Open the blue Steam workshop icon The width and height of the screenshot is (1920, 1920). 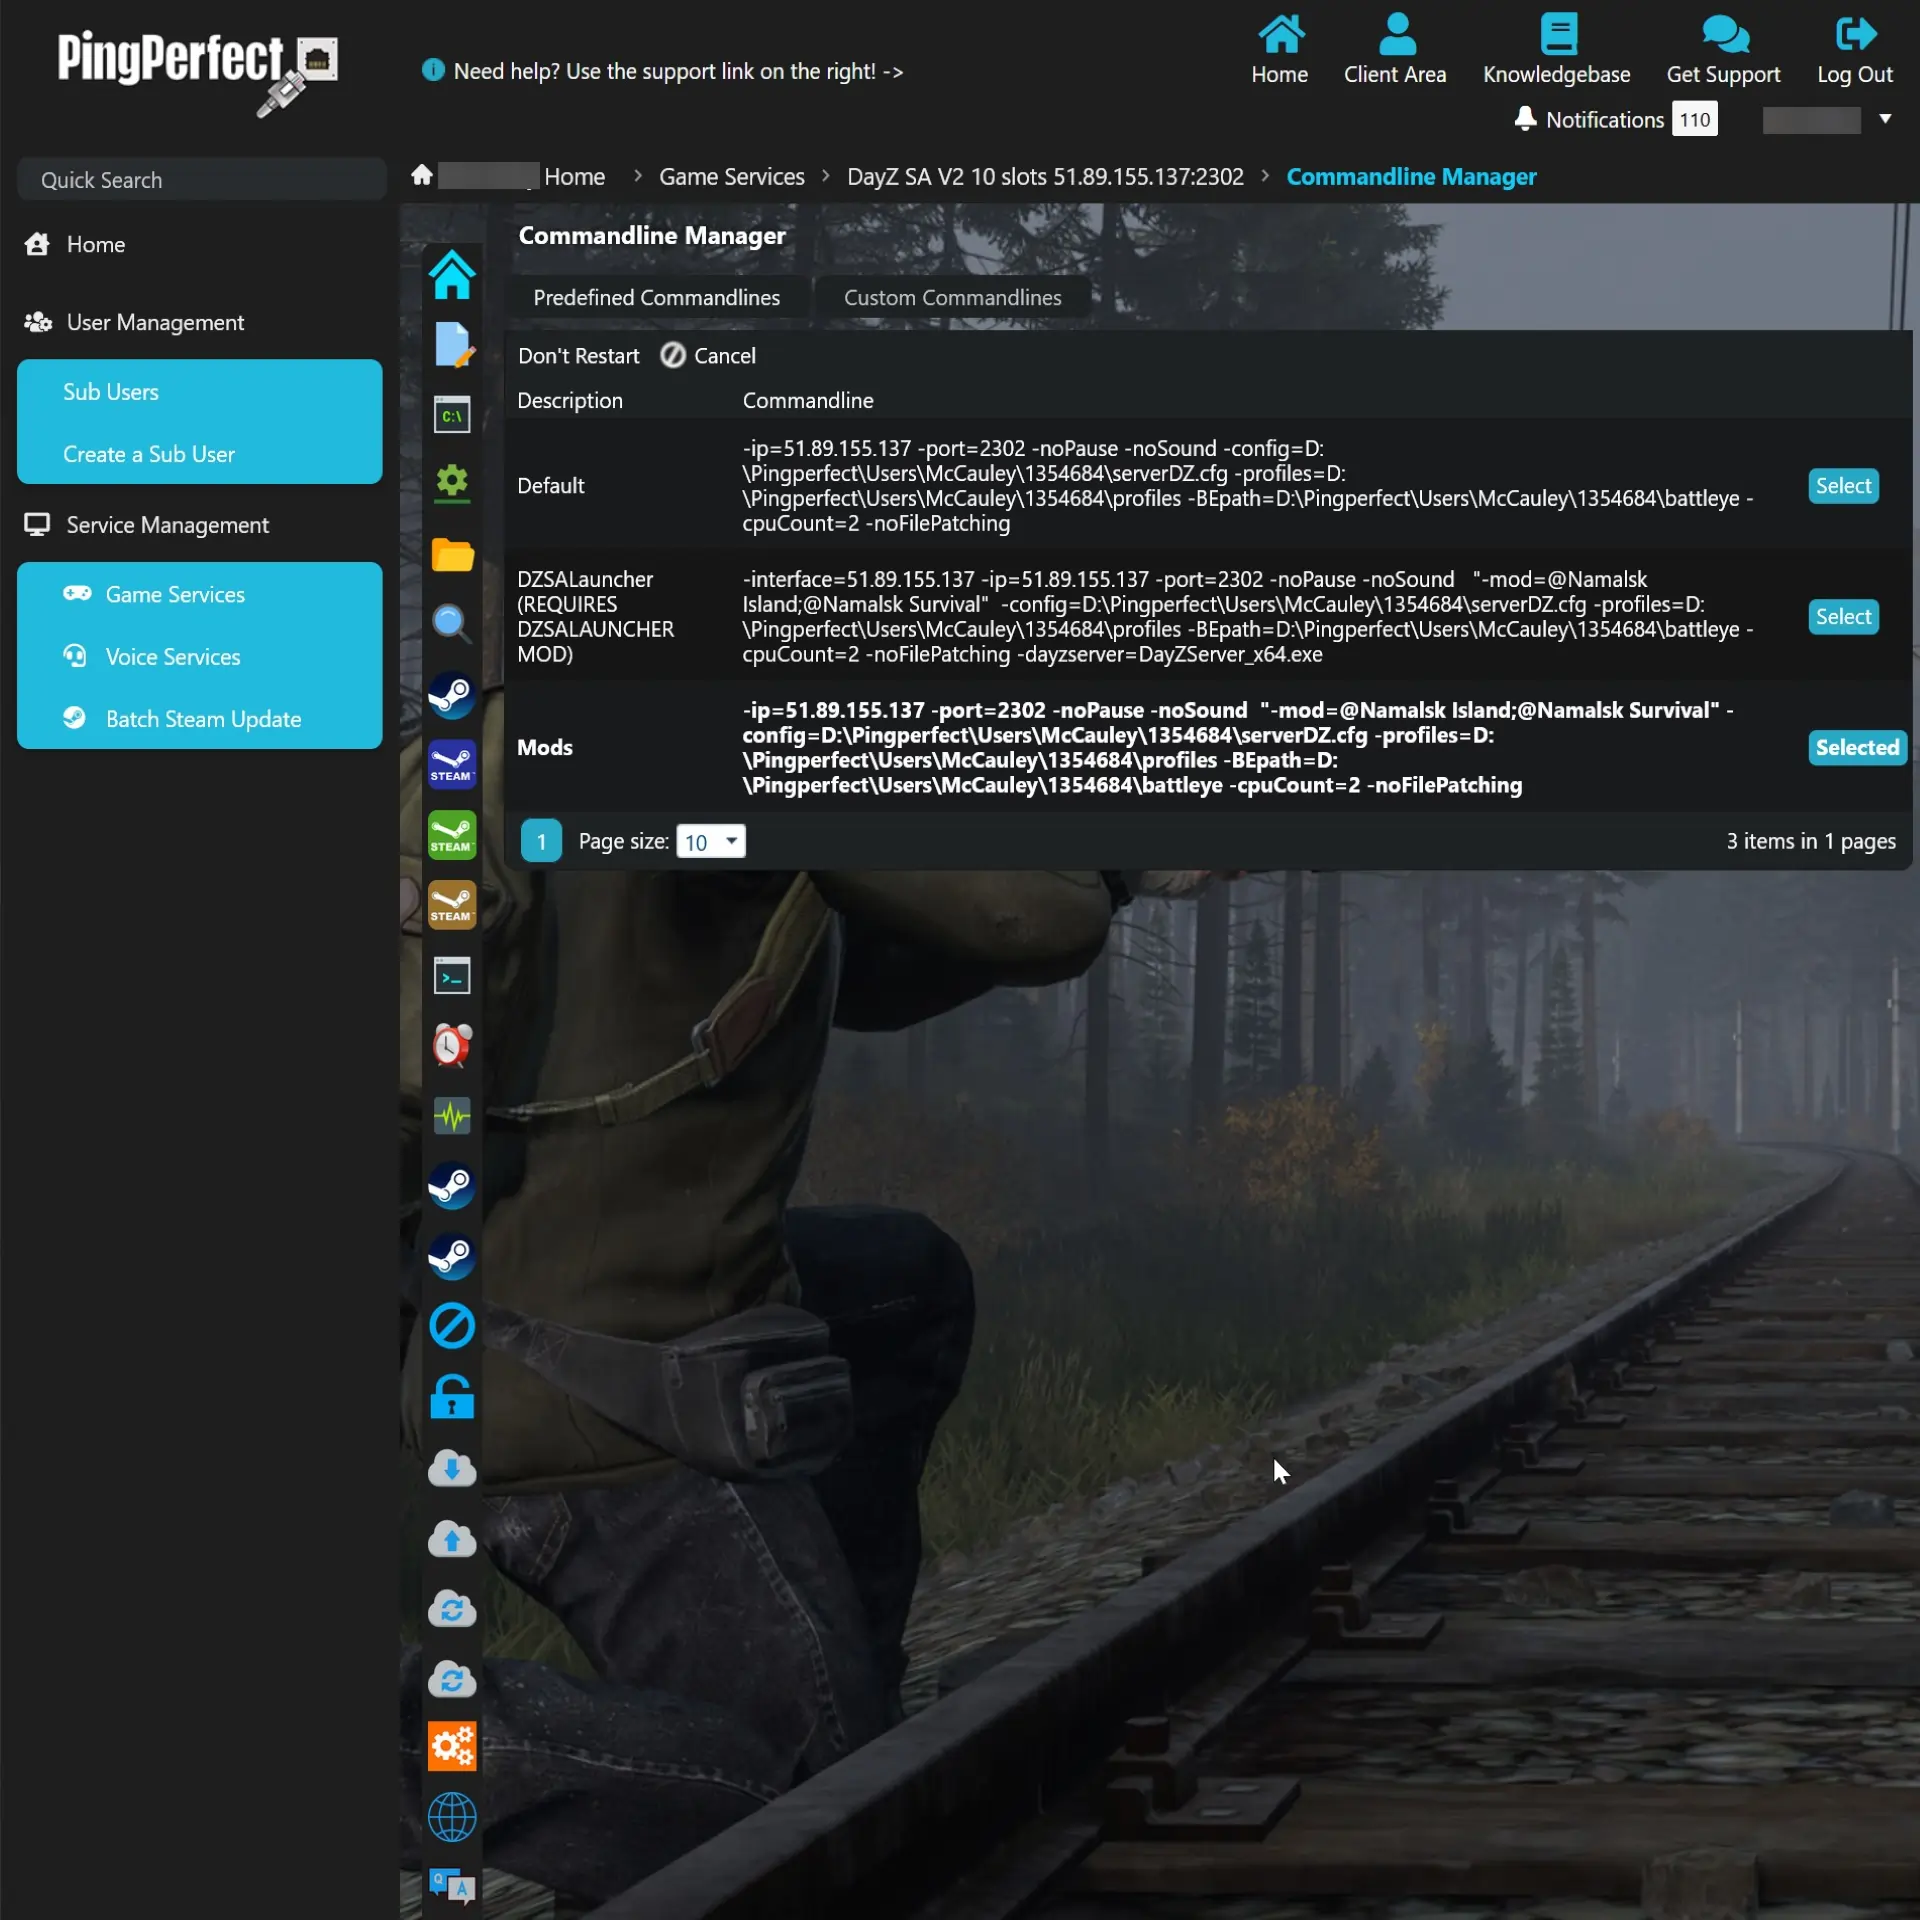(x=452, y=765)
